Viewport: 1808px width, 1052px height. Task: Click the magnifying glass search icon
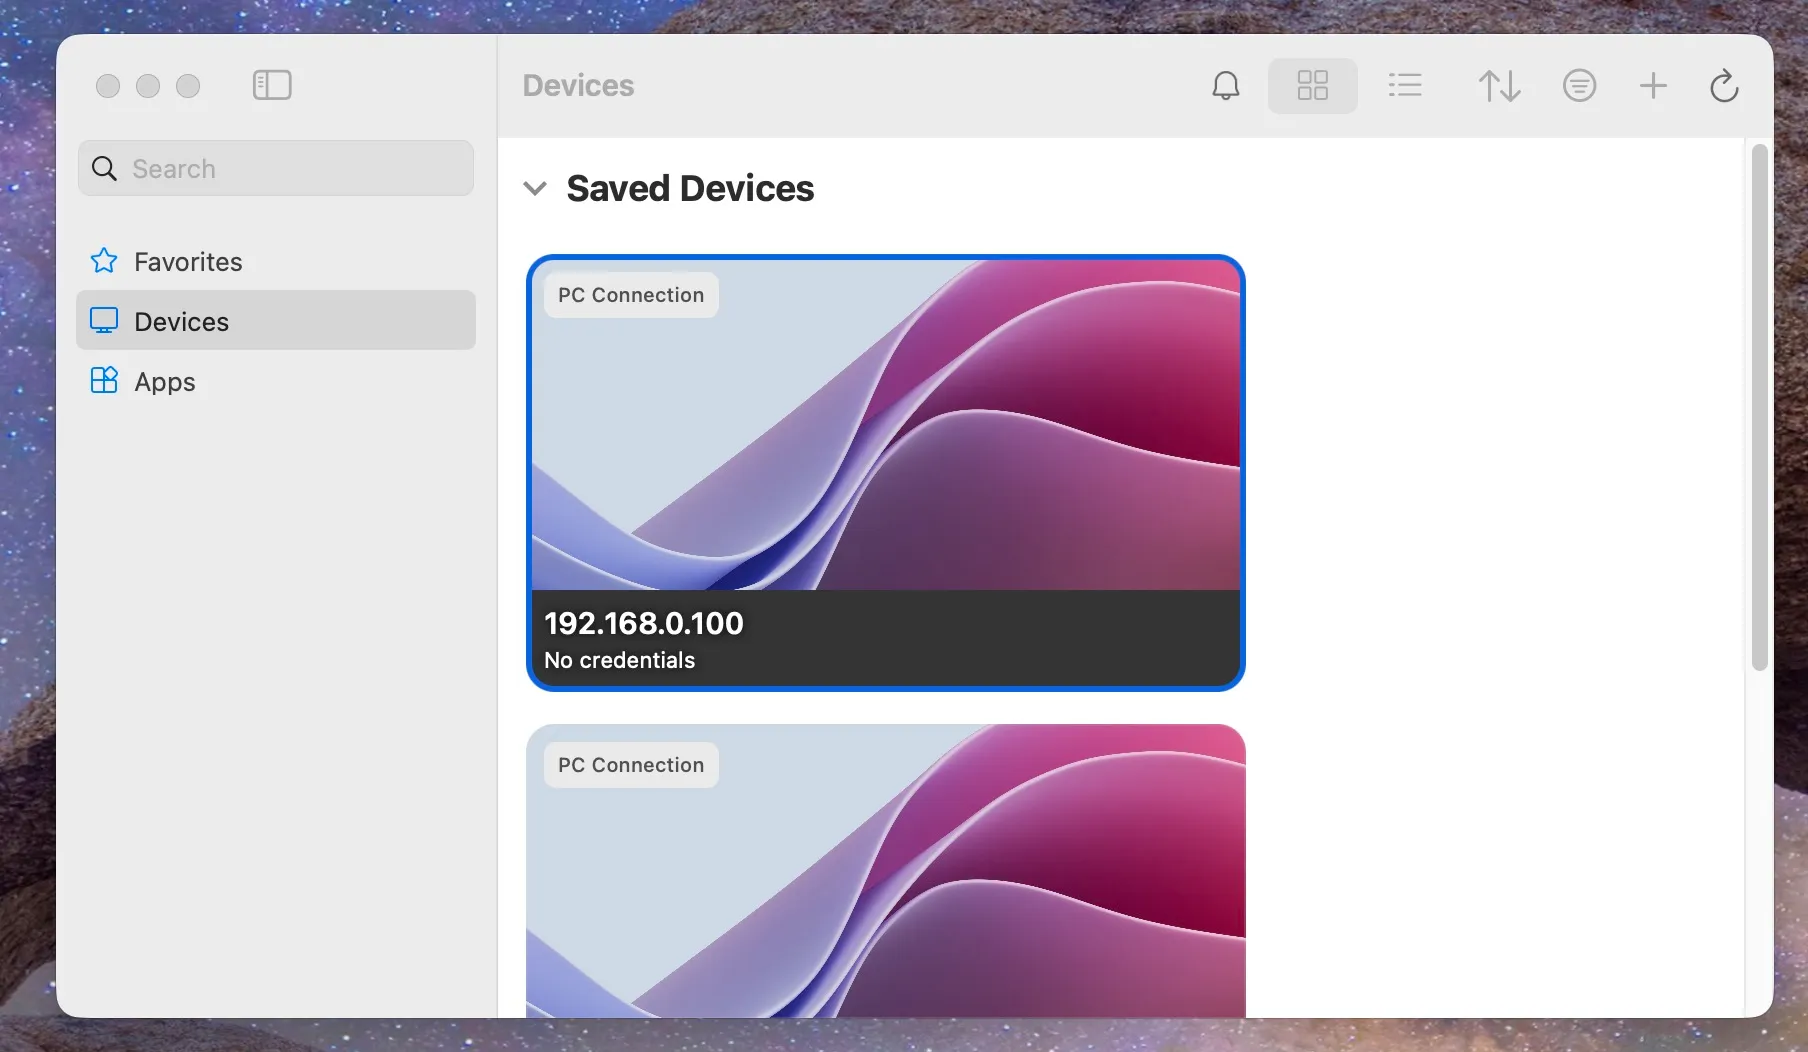(104, 168)
